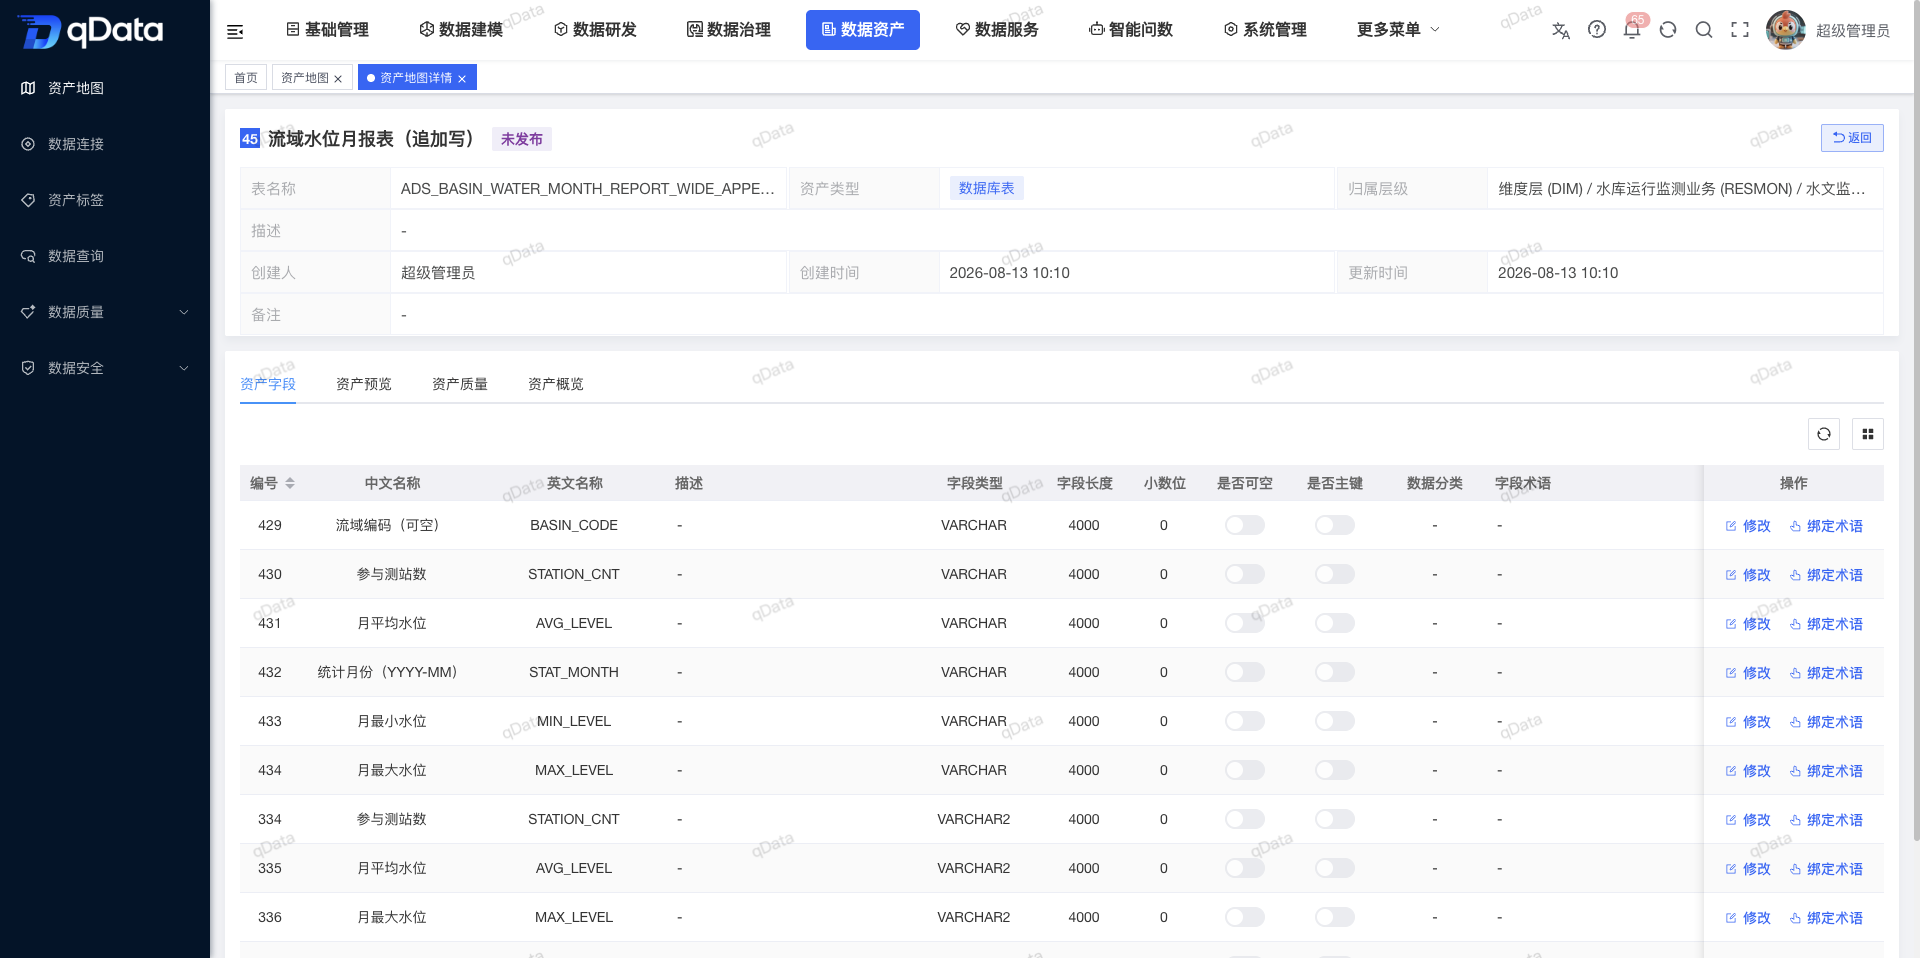Click 绑定术语 for MIN_LEVEL row

point(1826,722)
